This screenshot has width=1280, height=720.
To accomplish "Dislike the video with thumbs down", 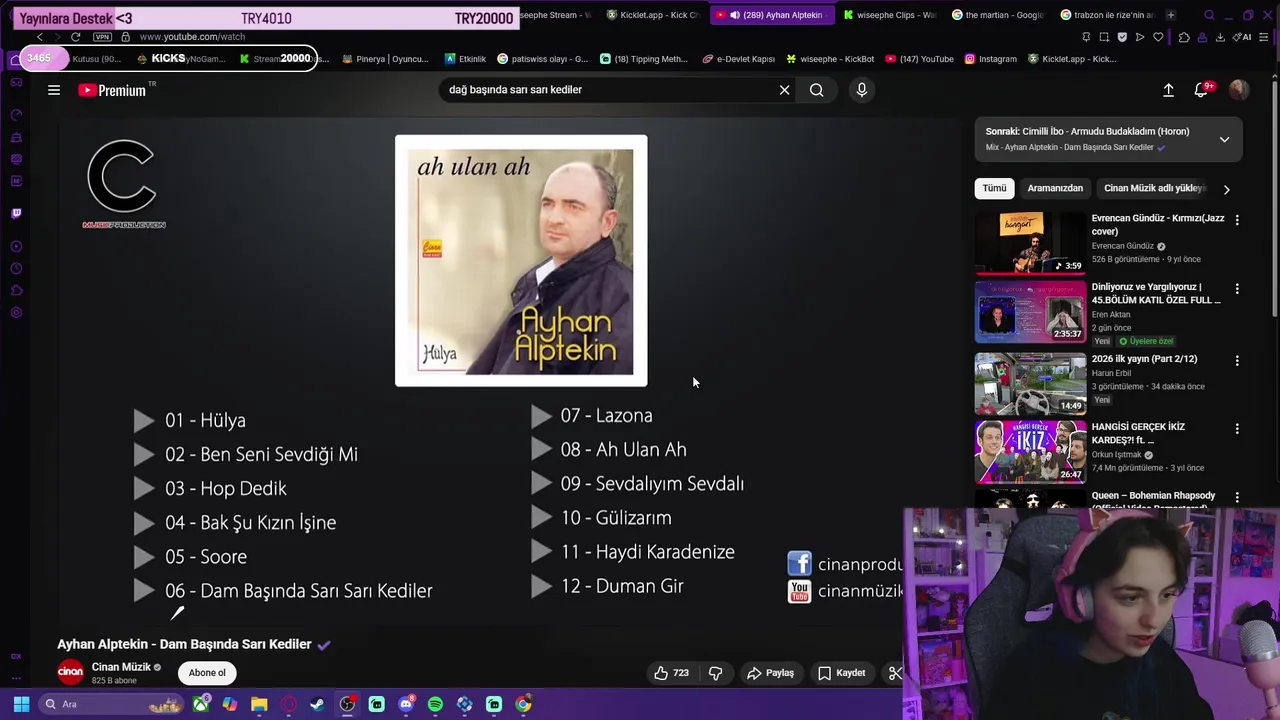I will point(716,673).
